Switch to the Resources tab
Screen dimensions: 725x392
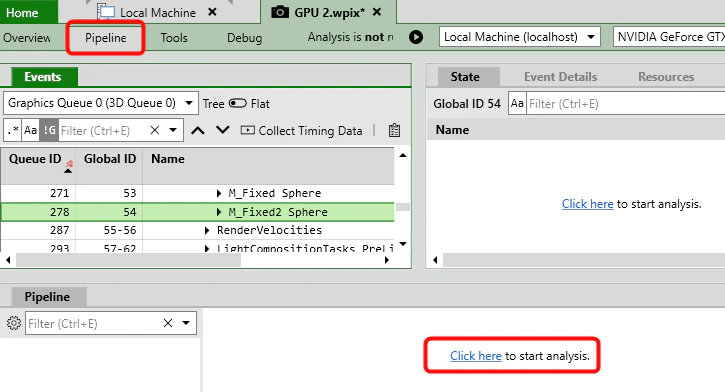tap(666, 77)
